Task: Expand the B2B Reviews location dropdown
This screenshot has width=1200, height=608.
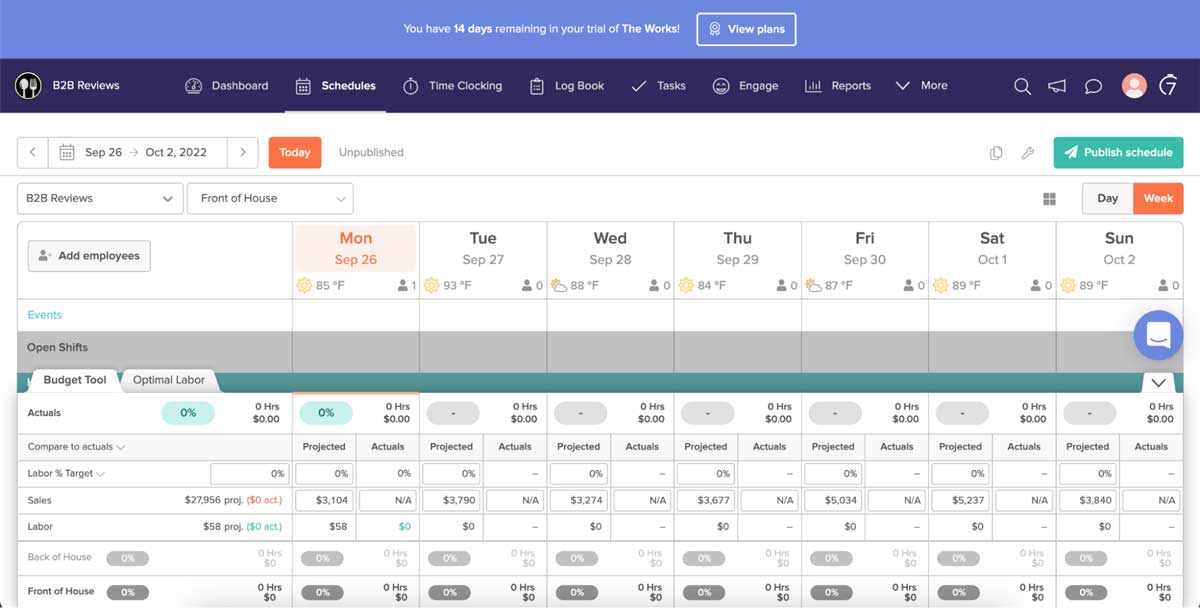Action: (x=99, y=198)
